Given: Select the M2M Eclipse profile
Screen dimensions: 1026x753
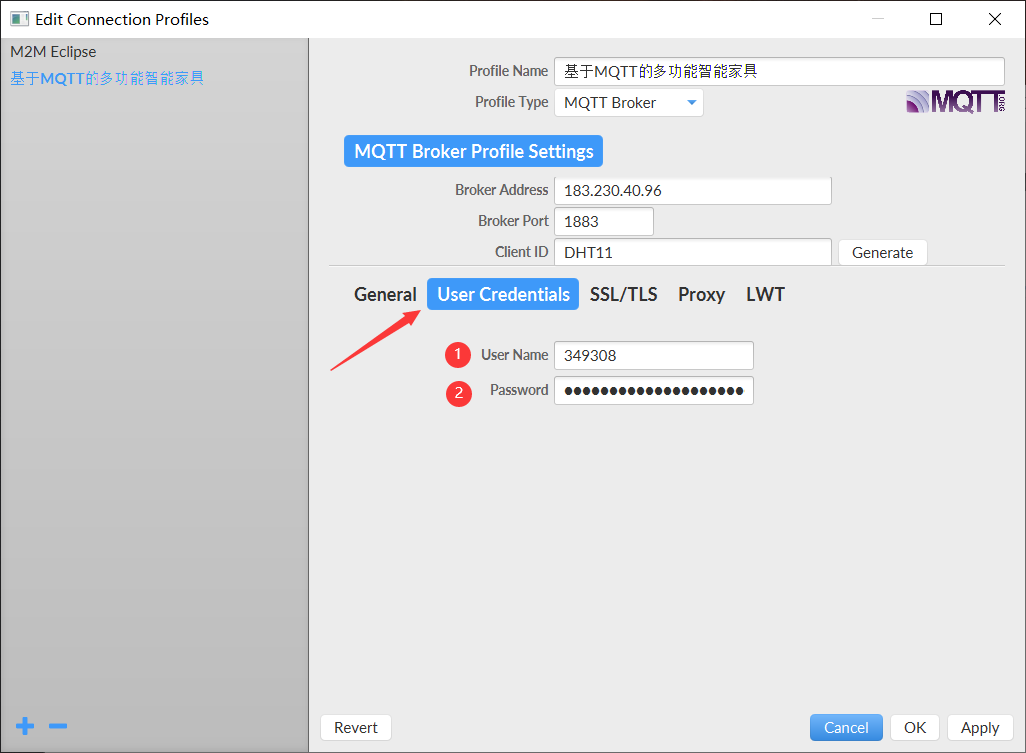Looking at the screenshot, I should pyautogui.click(x=53, y=52).
